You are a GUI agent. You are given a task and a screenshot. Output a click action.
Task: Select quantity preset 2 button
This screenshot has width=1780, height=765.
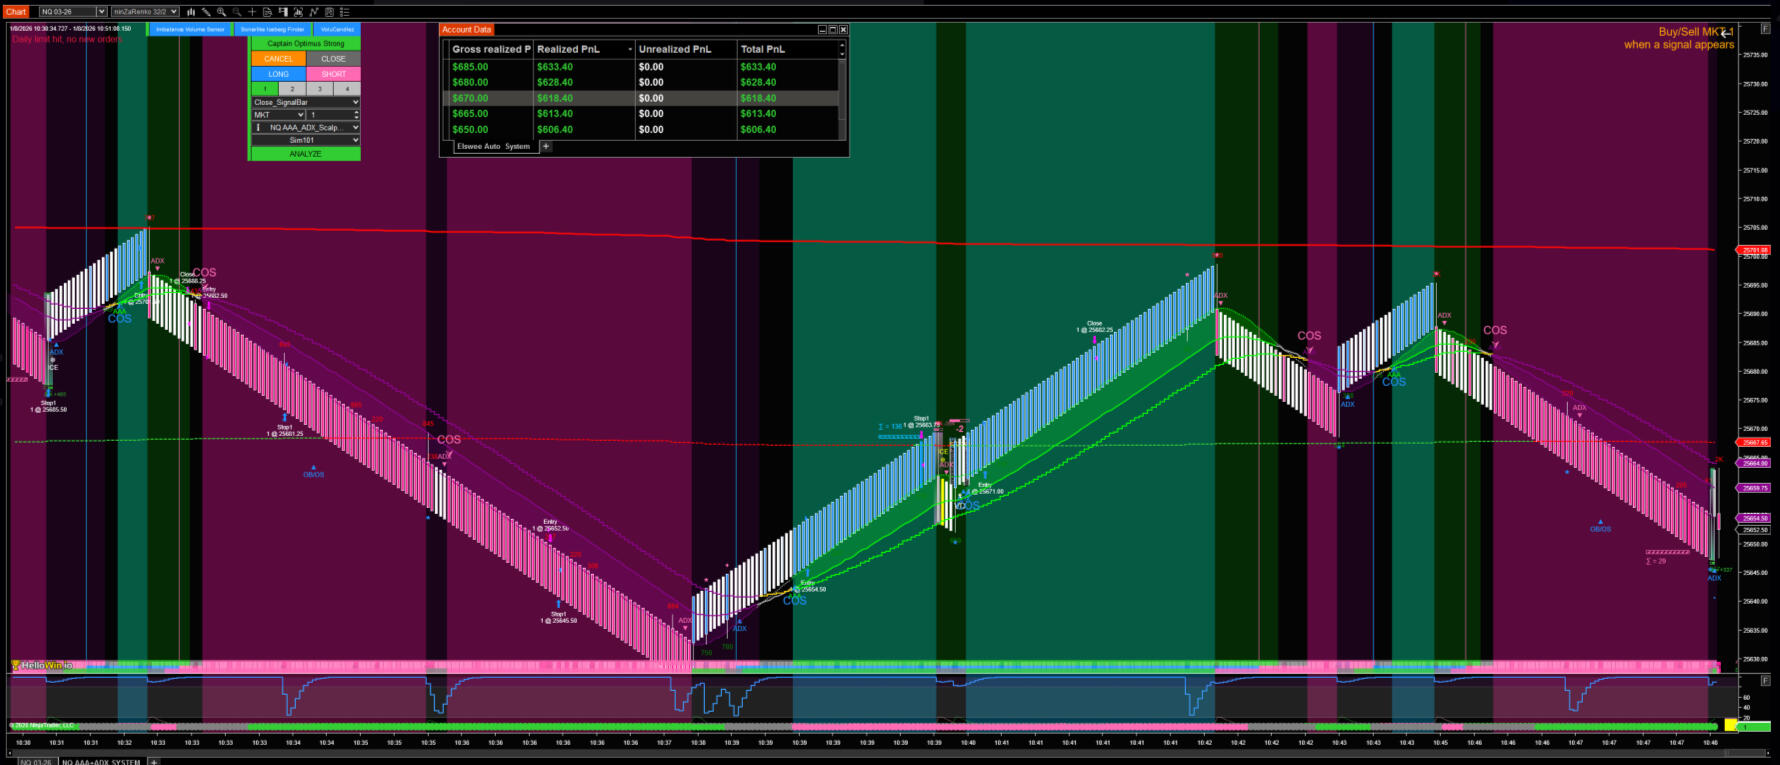click(292, 89)
